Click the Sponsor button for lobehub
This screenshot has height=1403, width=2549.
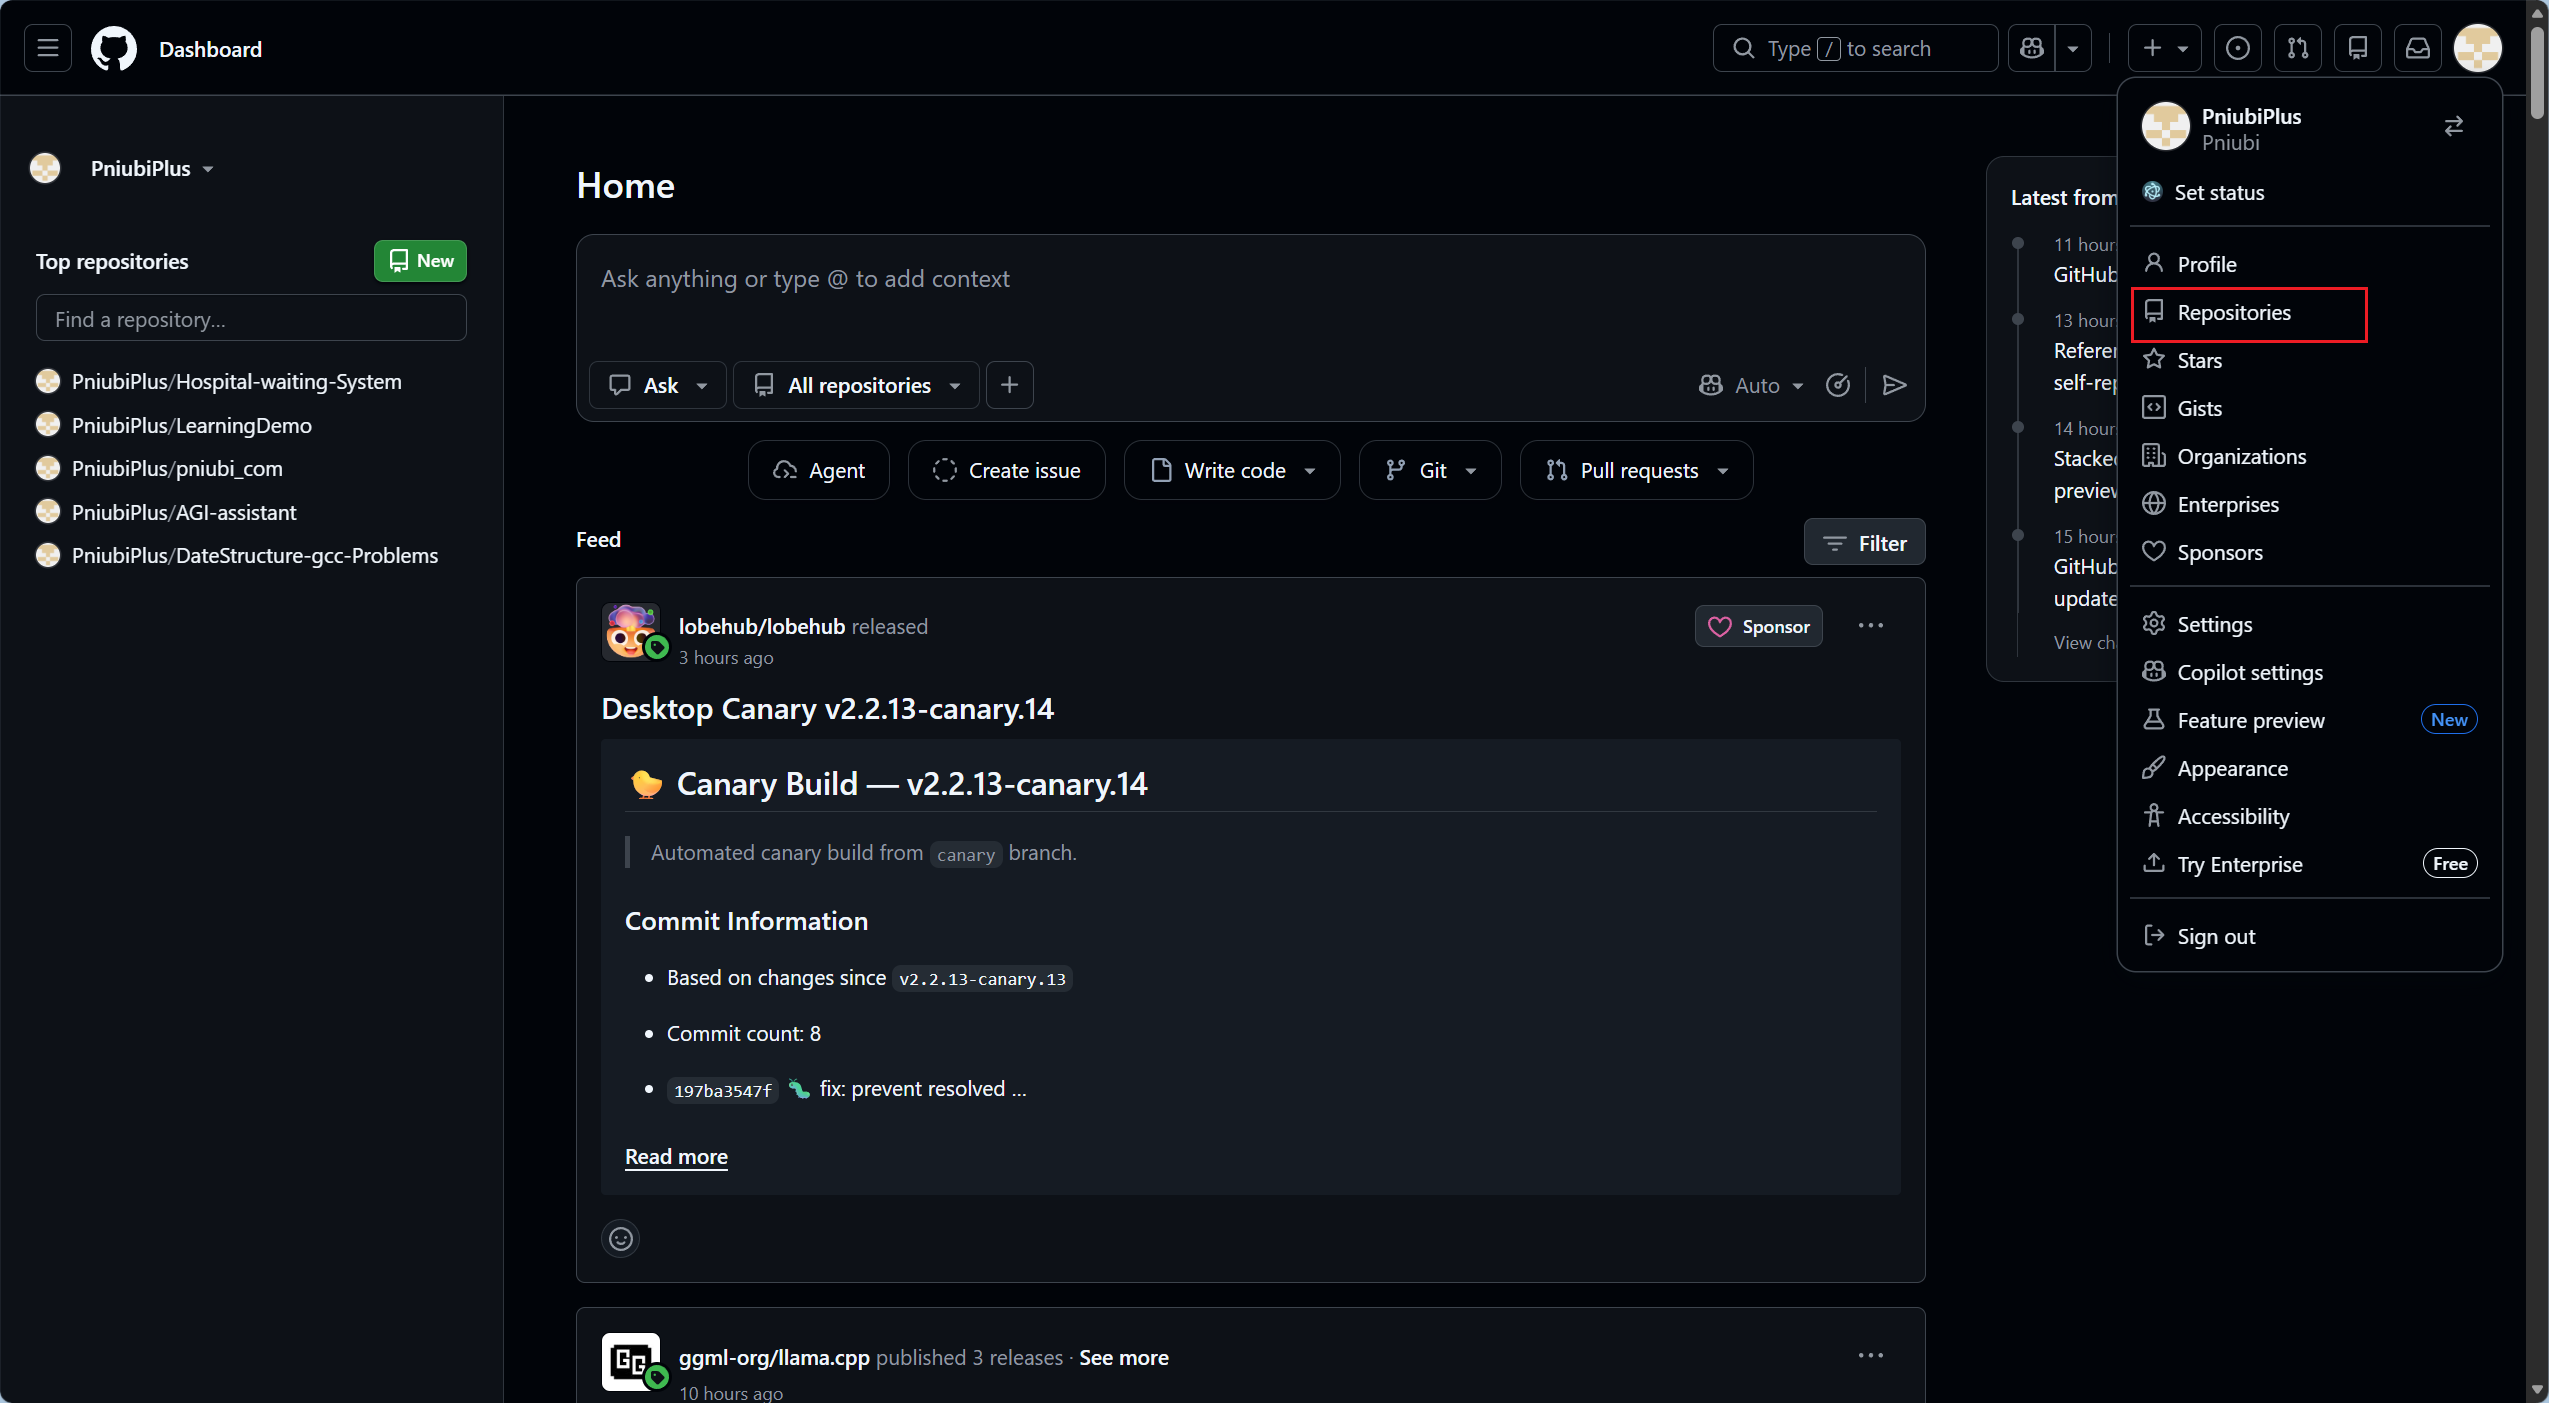point(1759,626)
